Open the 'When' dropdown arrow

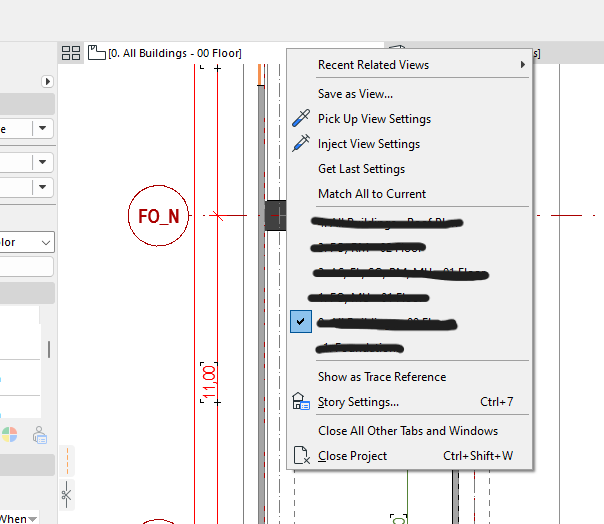(x=33, y=519)
